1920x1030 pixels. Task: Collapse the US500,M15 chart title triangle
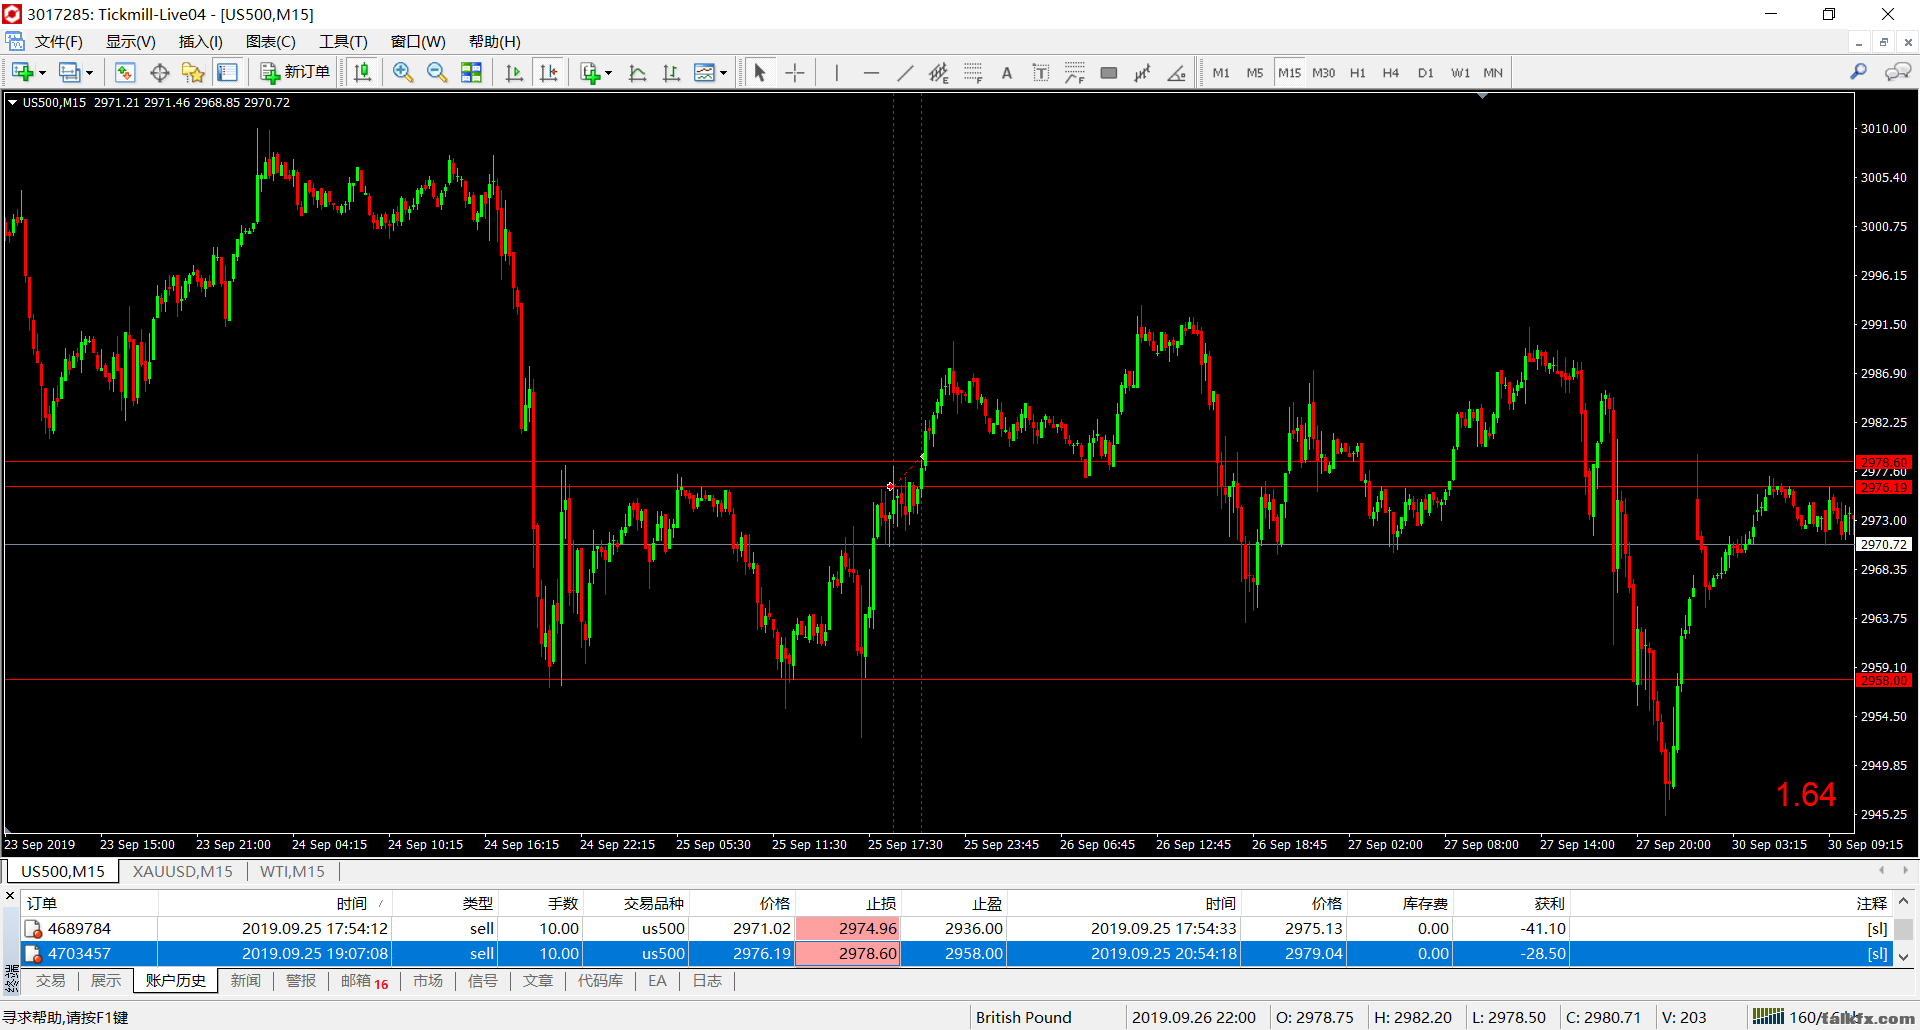[12, 102]
